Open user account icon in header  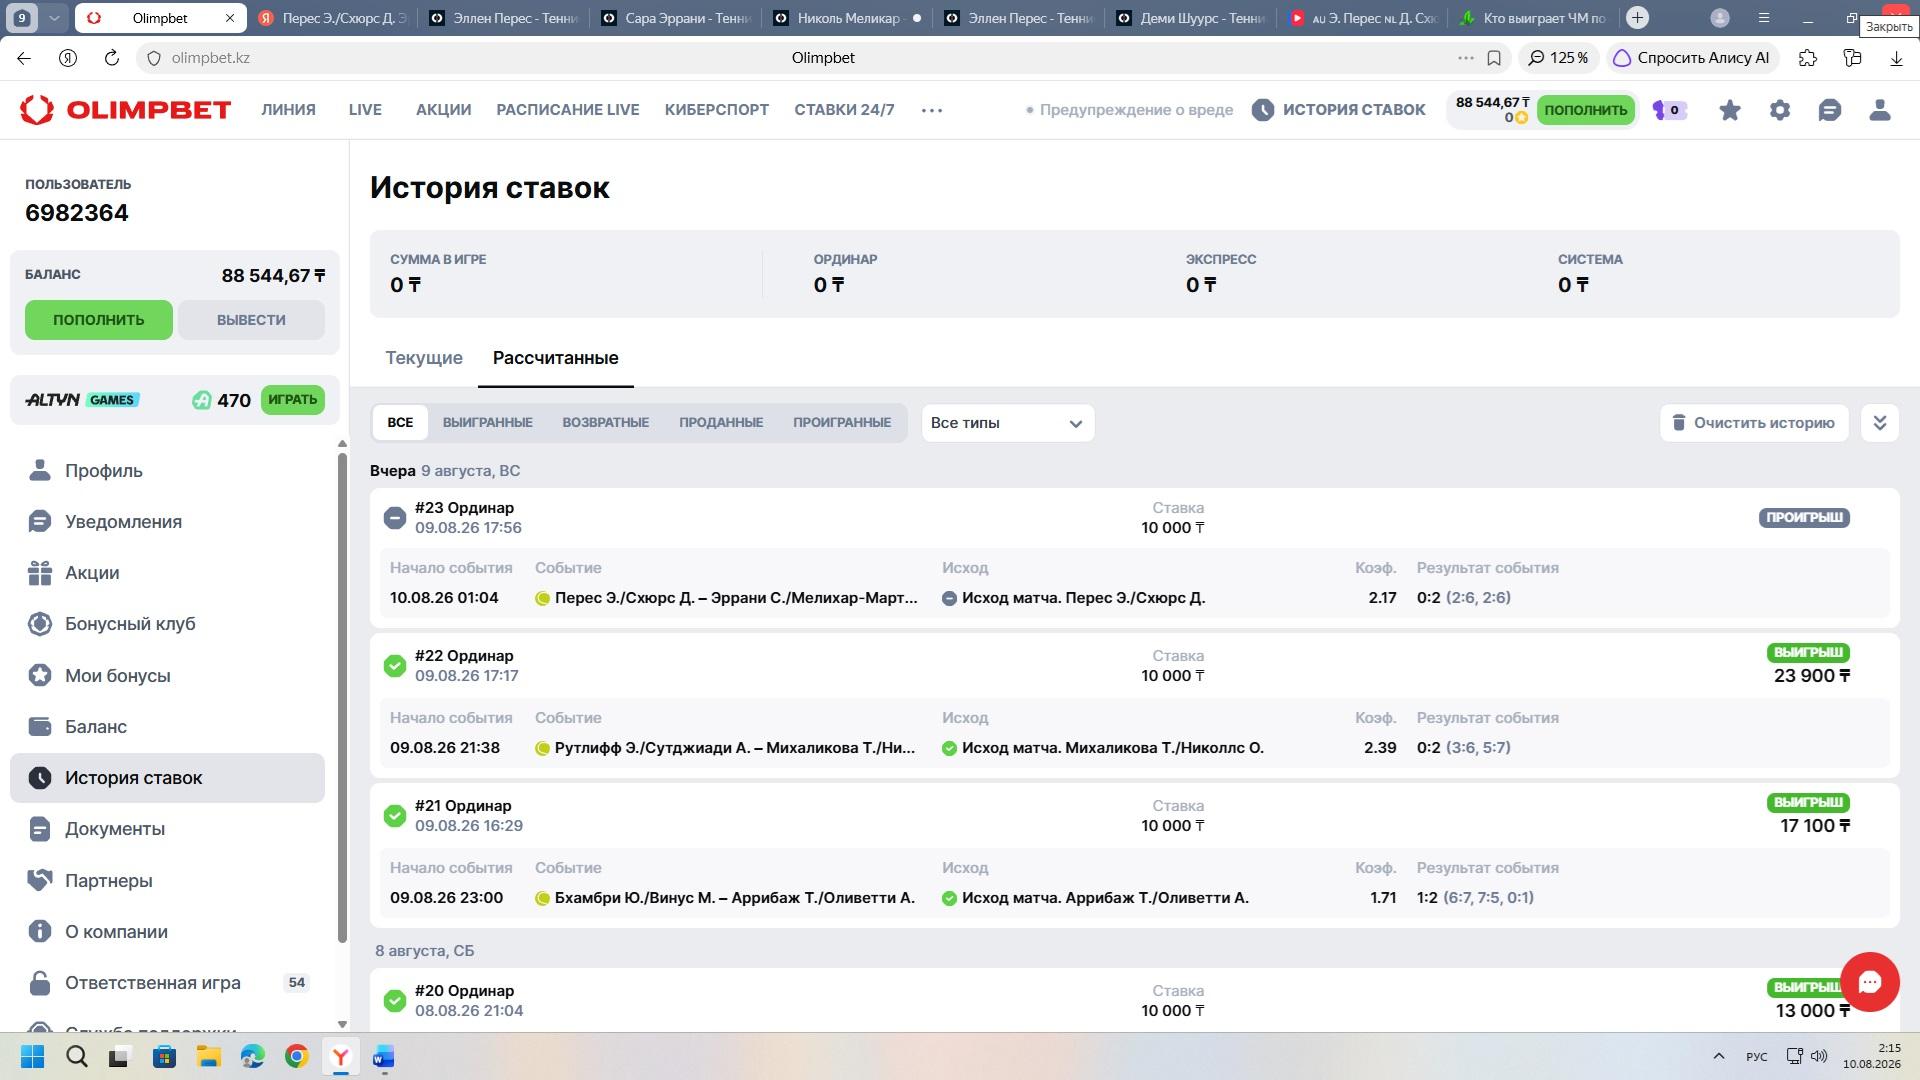click(x=1880, y=110)
